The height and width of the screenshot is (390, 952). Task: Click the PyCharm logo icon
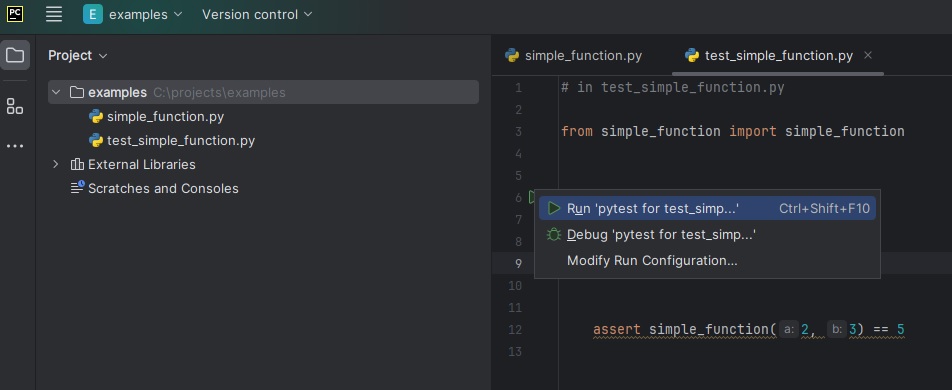15,14
